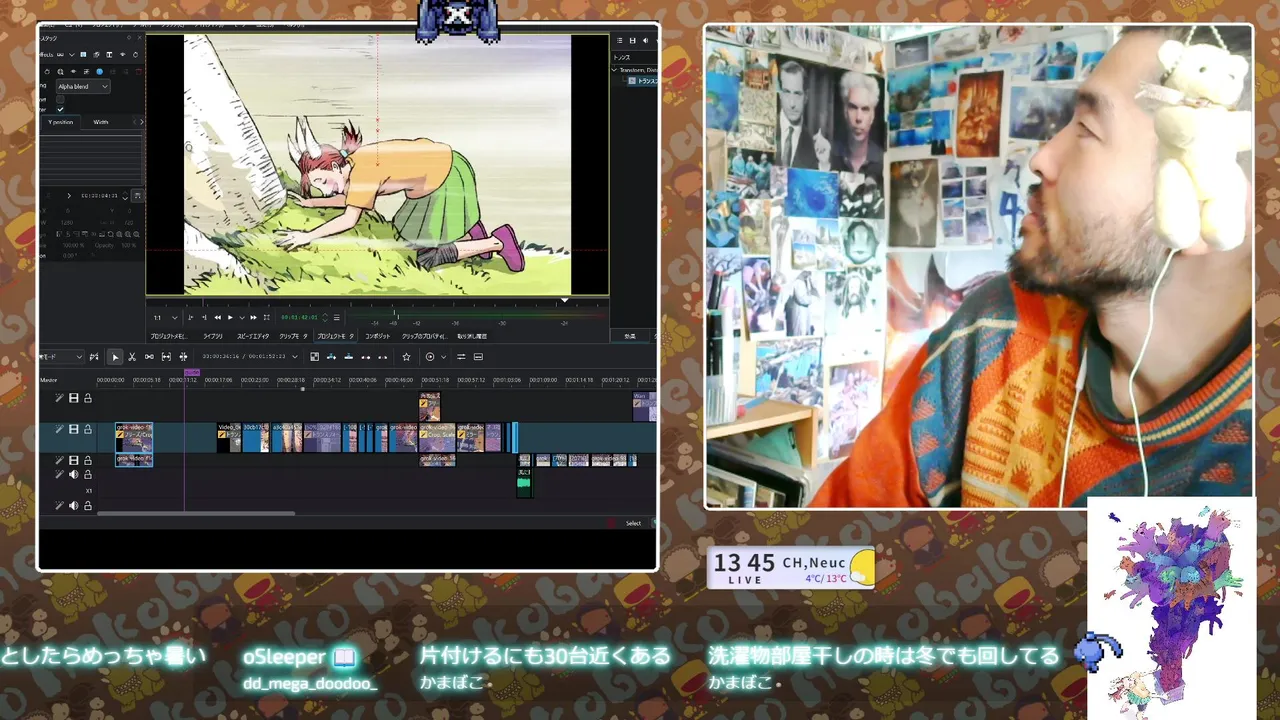Click the monitor rewind button
1280x720 pixels.
point(217,317)
